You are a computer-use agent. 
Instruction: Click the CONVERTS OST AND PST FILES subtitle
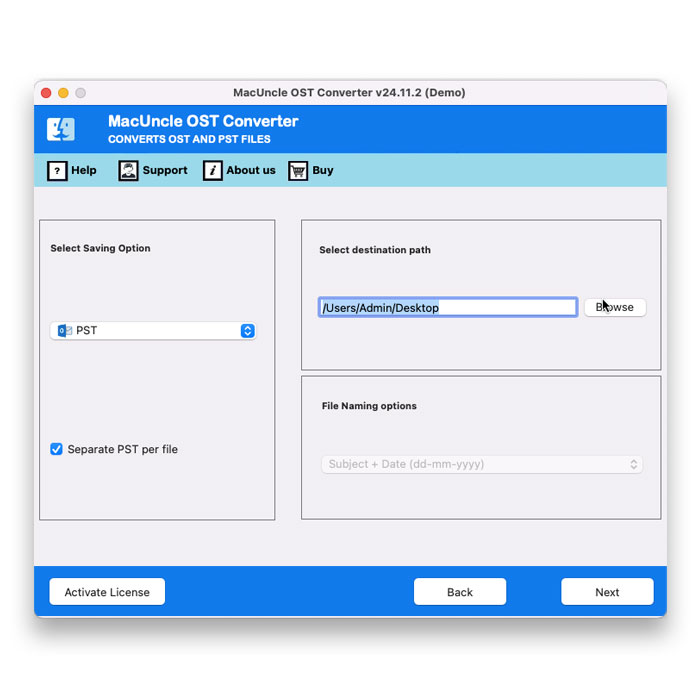pos(189,139)
